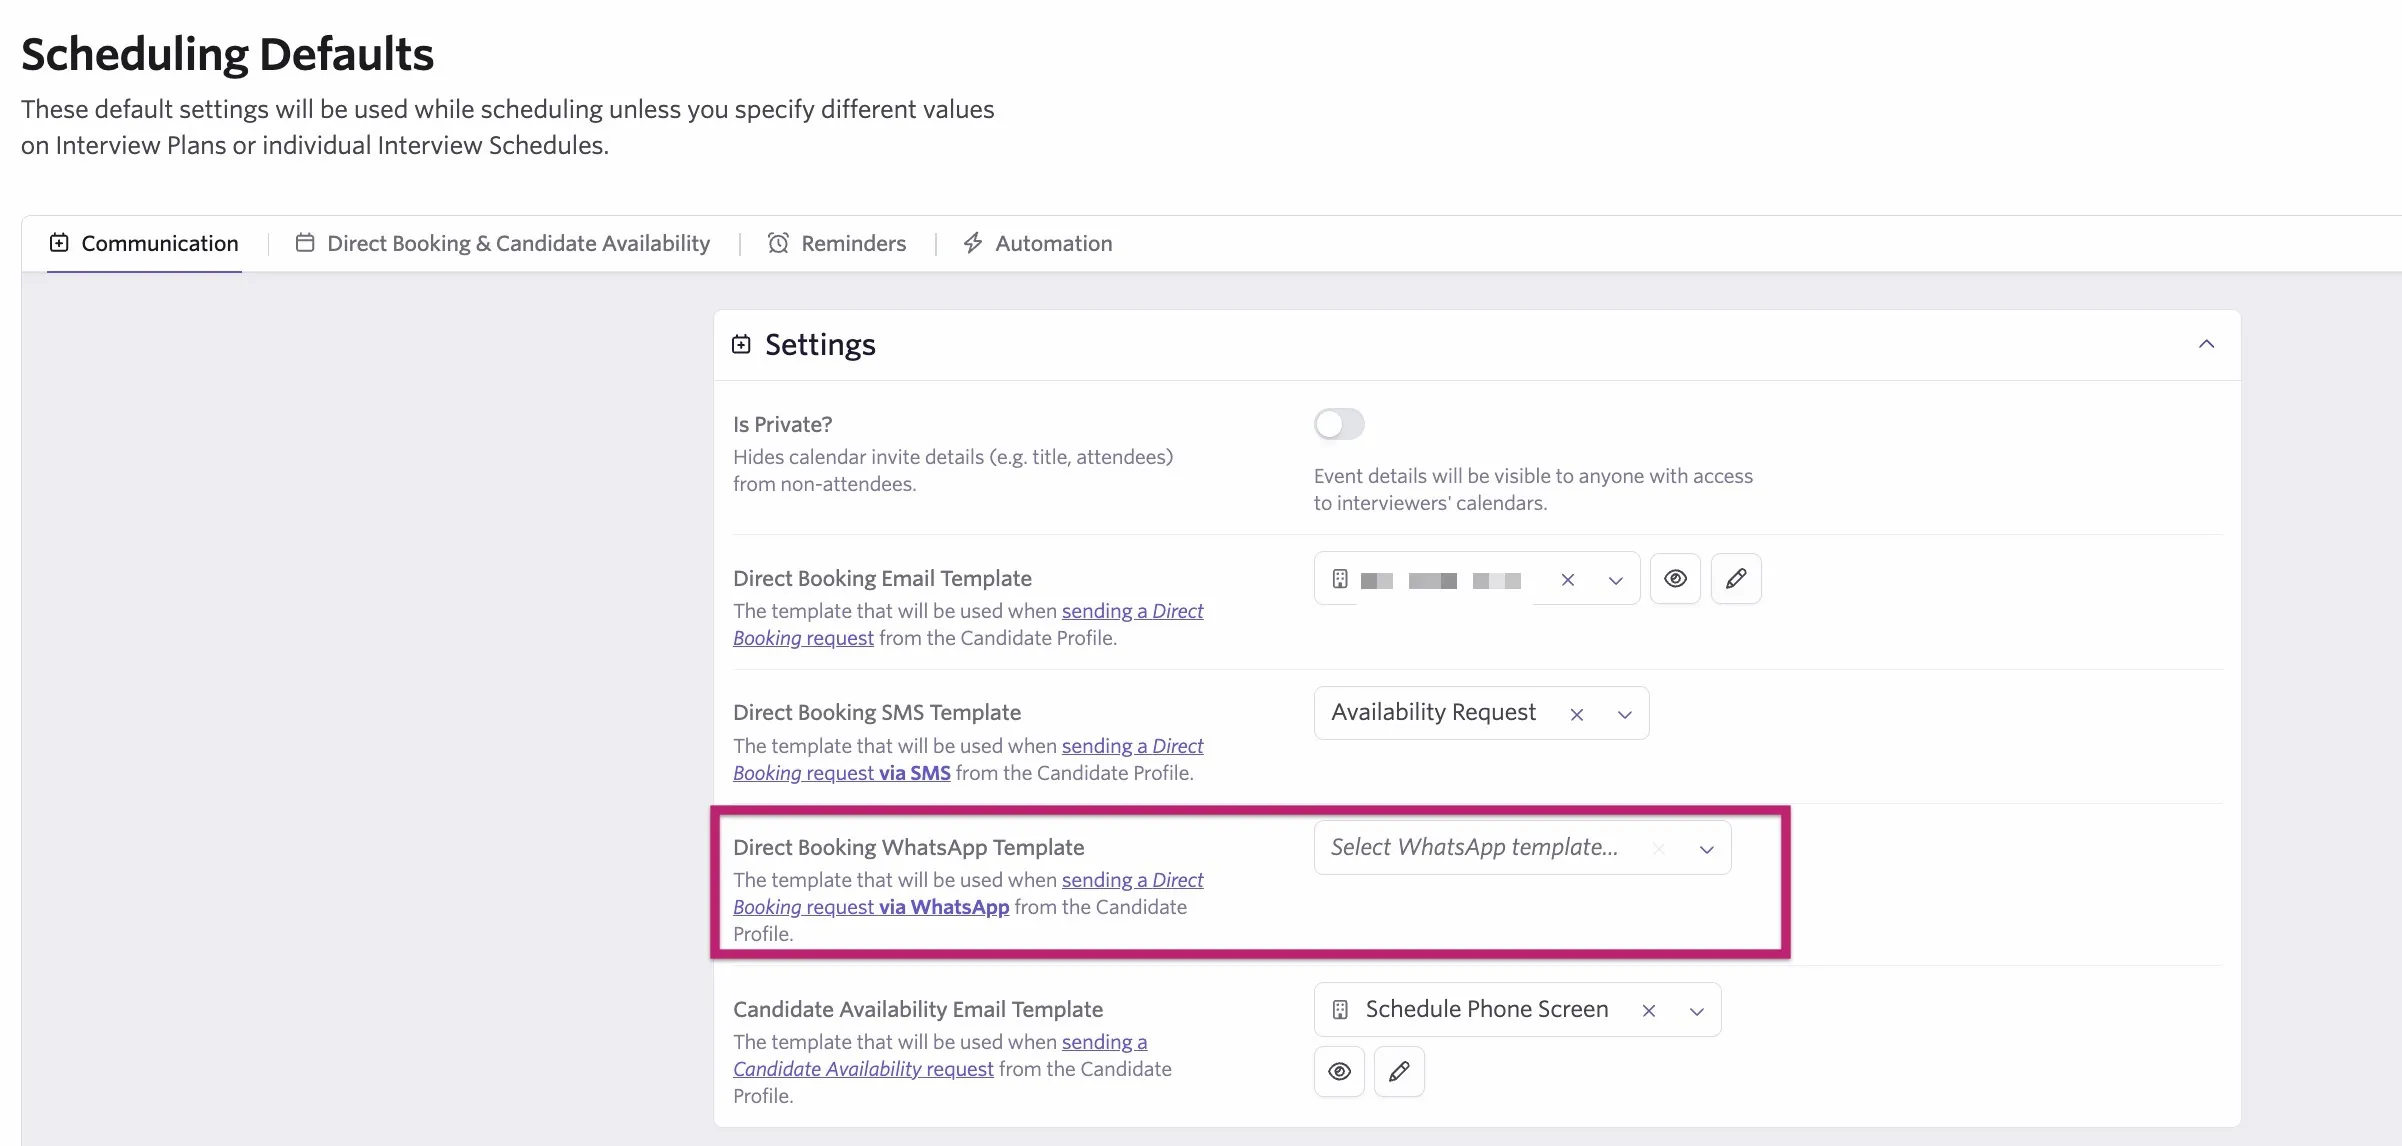
Task: Collapse the Settings section
Action: pyautogui.click(x=2206, y=344)
